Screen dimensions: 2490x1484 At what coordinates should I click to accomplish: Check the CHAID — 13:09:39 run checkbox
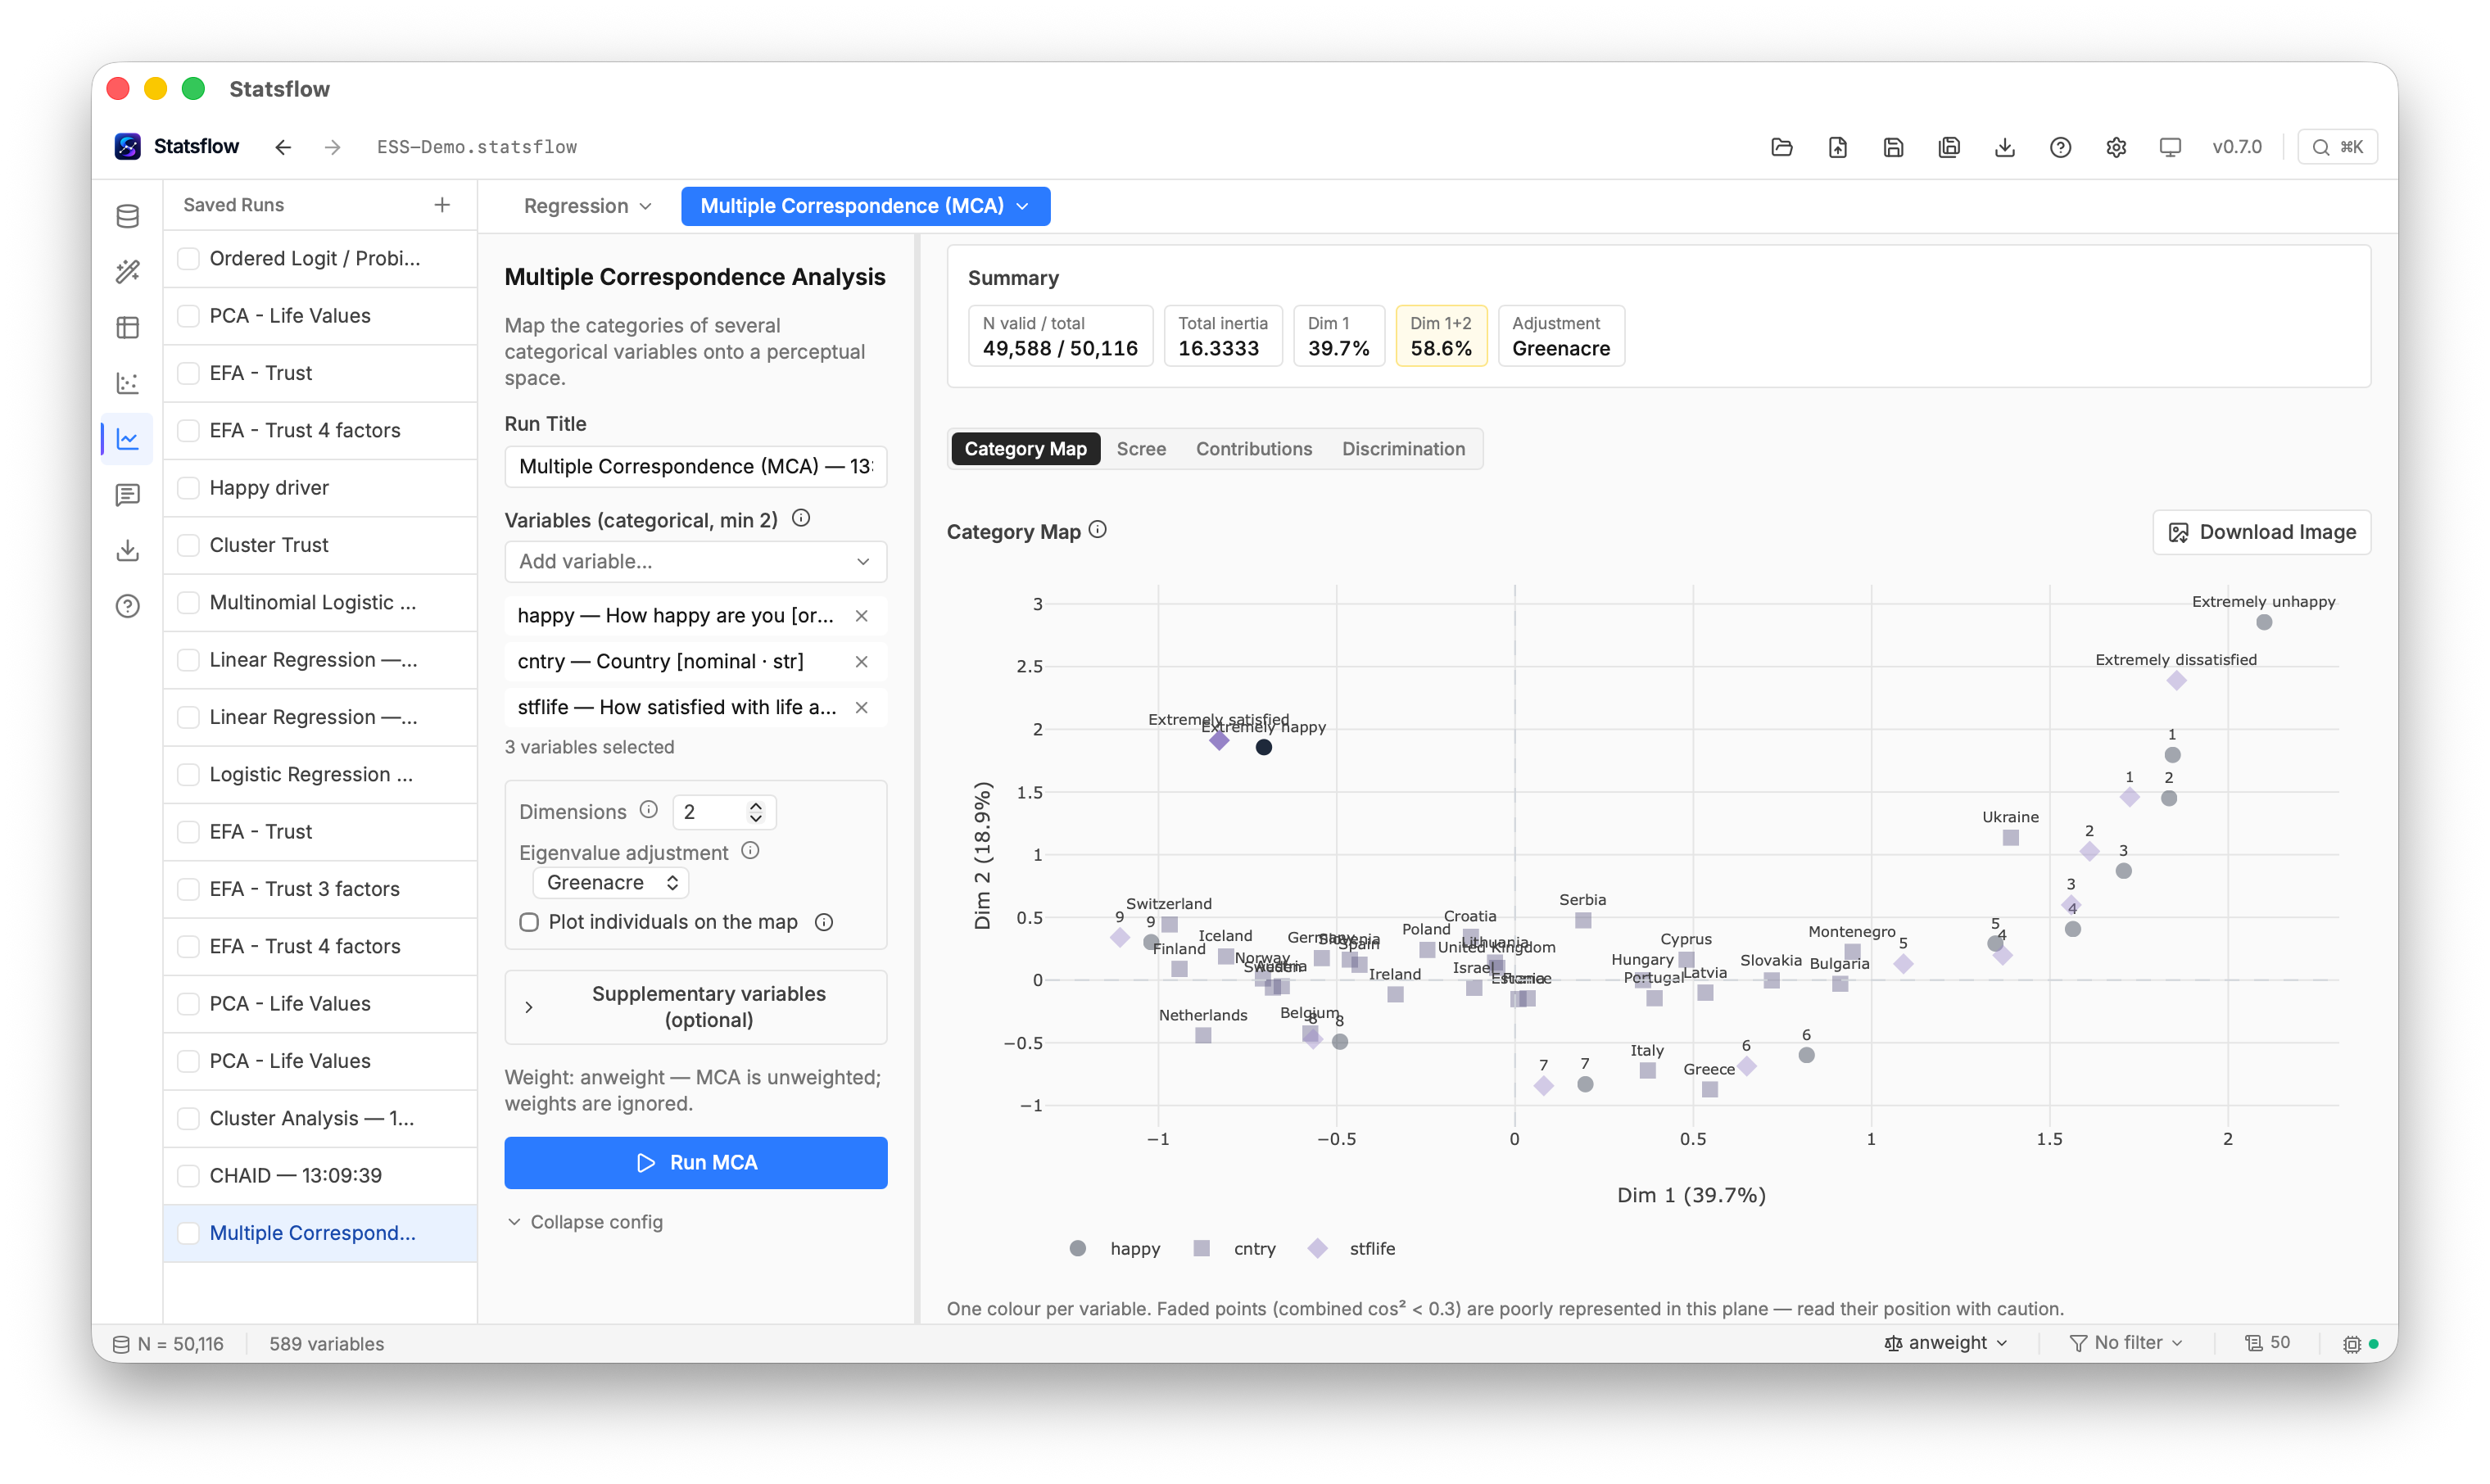(188, 1176)
